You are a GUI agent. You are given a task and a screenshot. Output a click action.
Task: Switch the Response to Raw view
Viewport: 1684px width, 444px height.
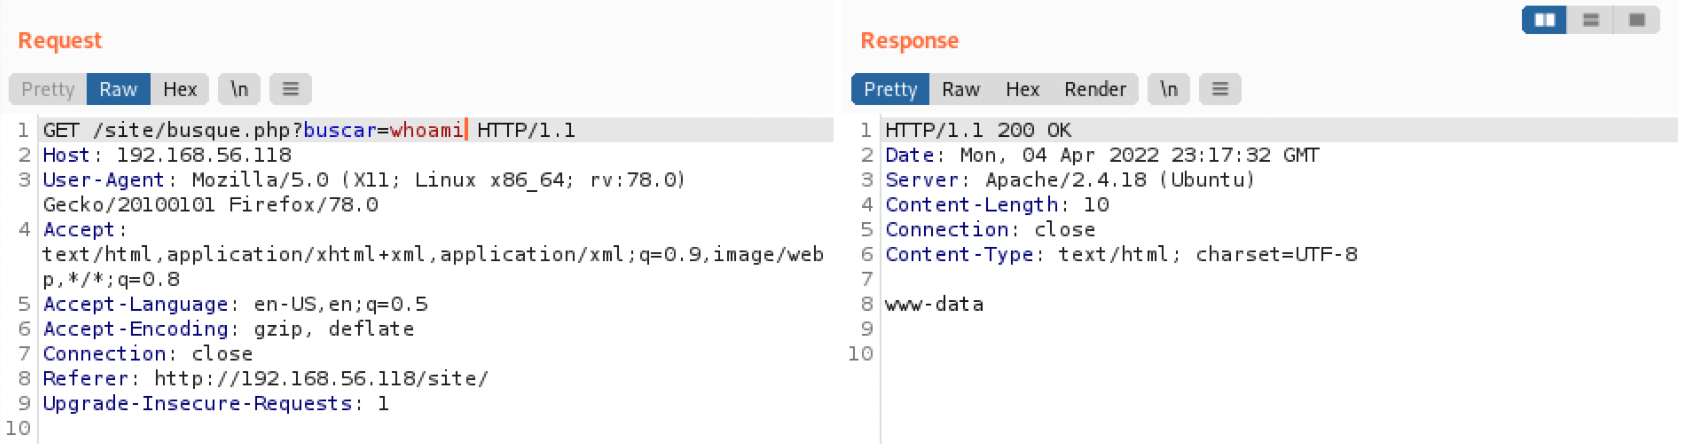960,89
